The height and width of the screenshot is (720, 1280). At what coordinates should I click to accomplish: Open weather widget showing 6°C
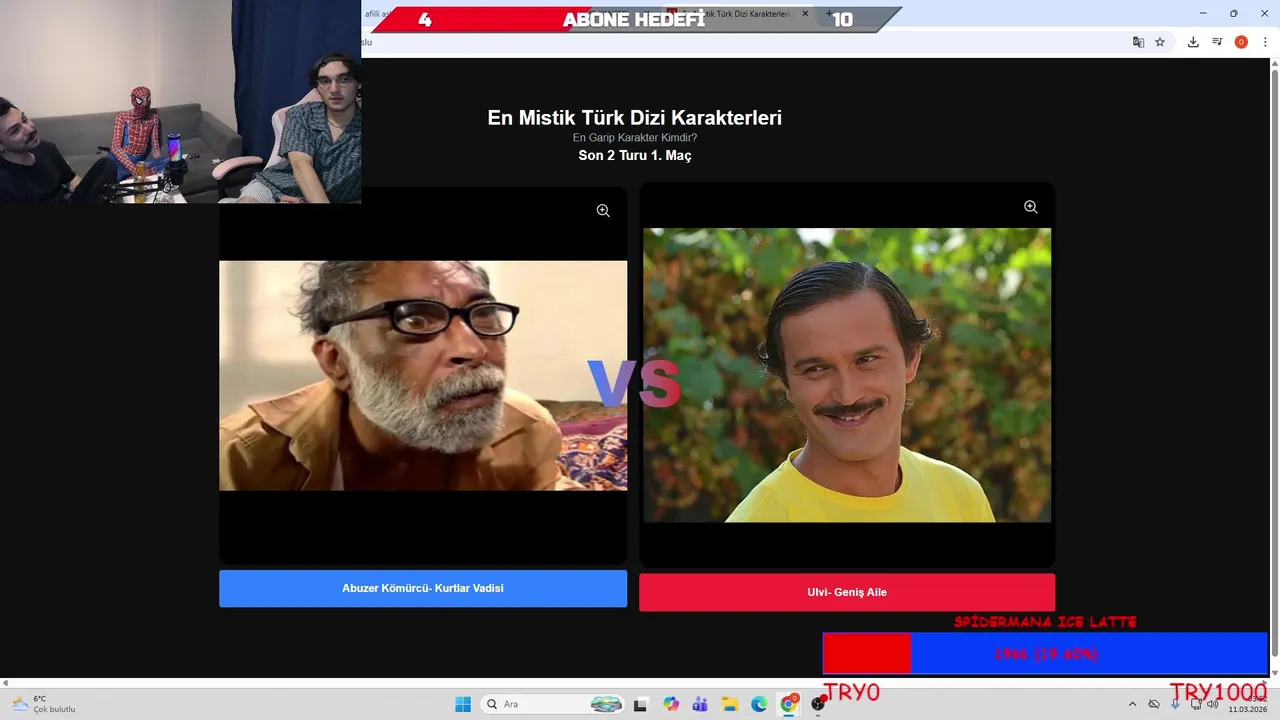[x=44, y=704]
